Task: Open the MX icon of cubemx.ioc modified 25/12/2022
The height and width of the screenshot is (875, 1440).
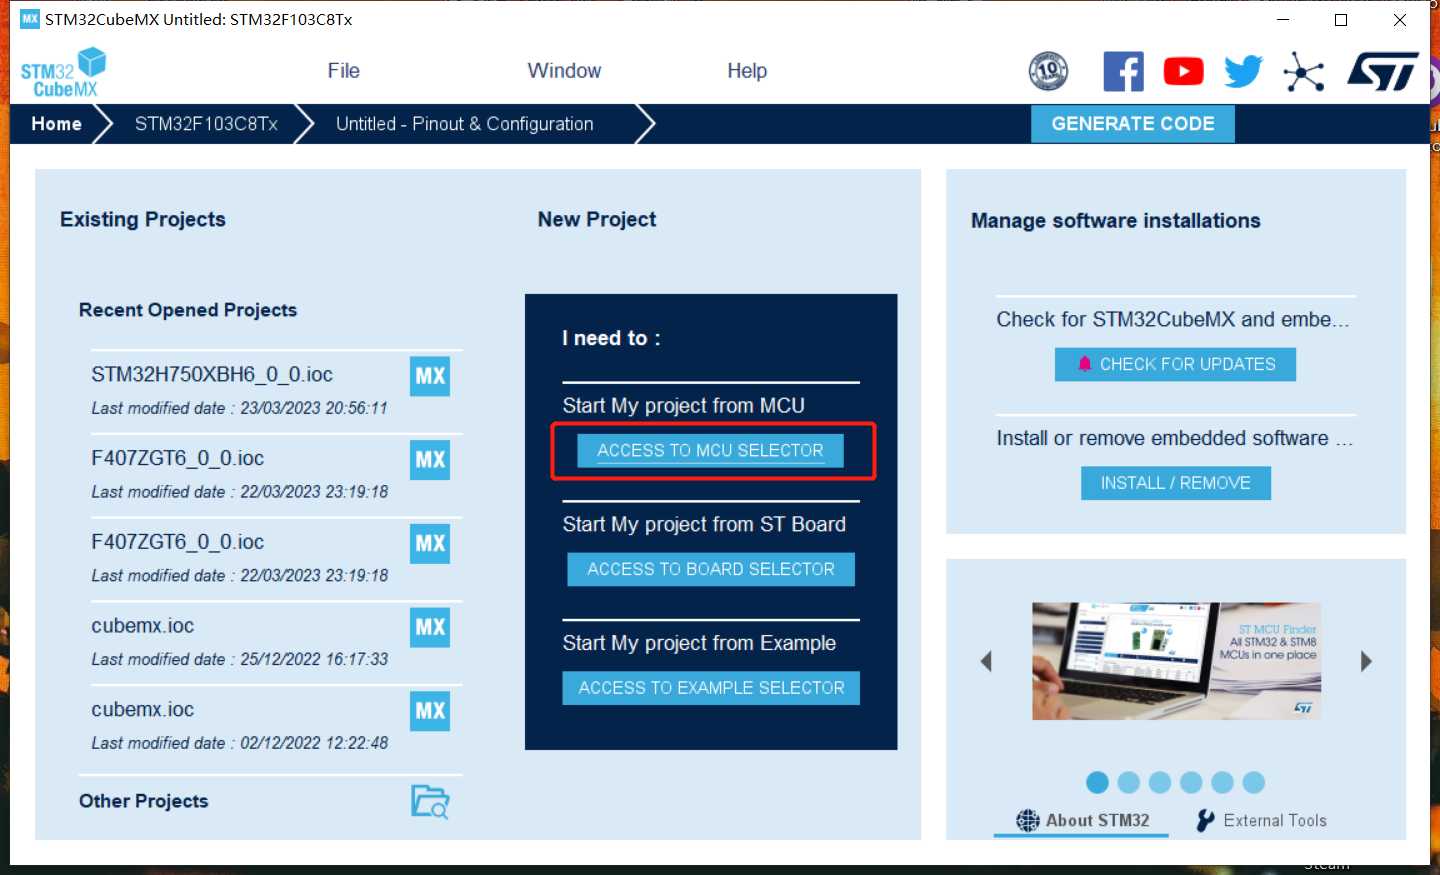Action: (430, 627)
